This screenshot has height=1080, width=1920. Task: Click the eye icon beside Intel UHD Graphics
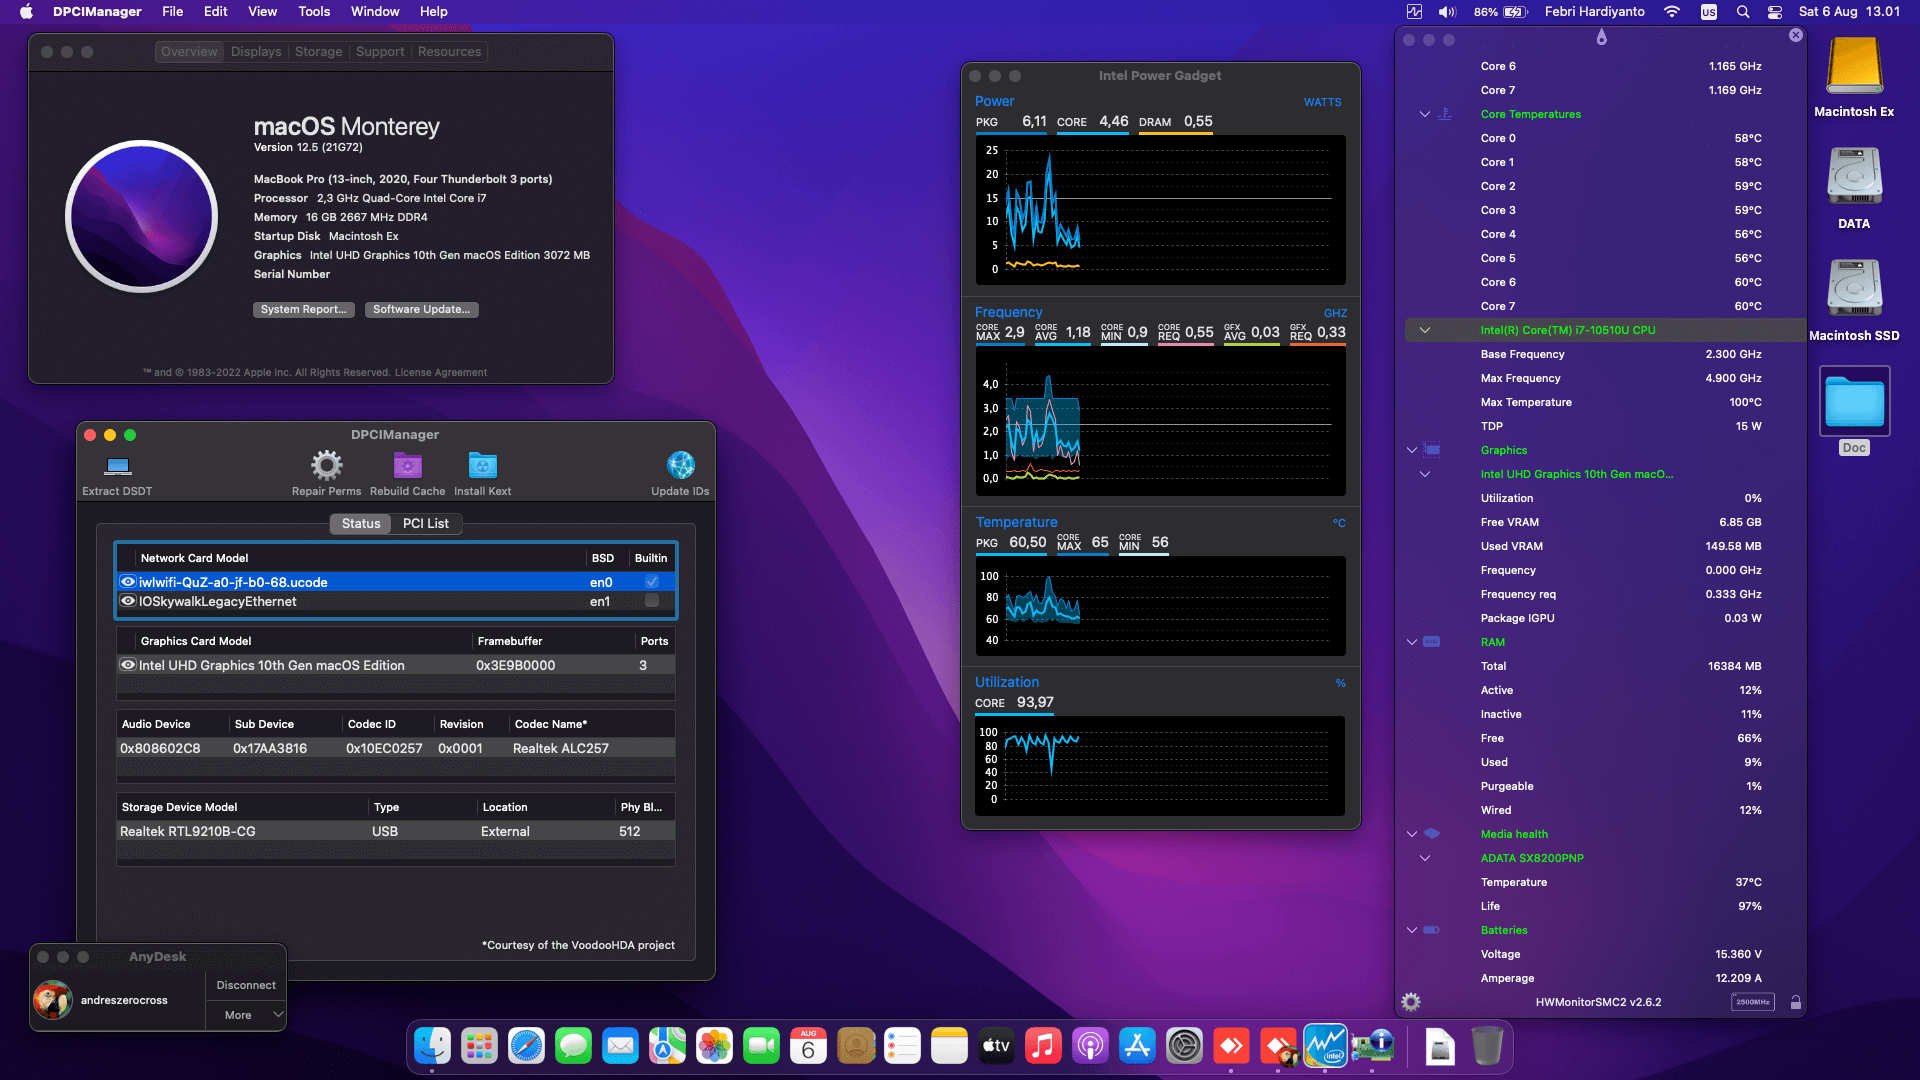pos(128,665)
